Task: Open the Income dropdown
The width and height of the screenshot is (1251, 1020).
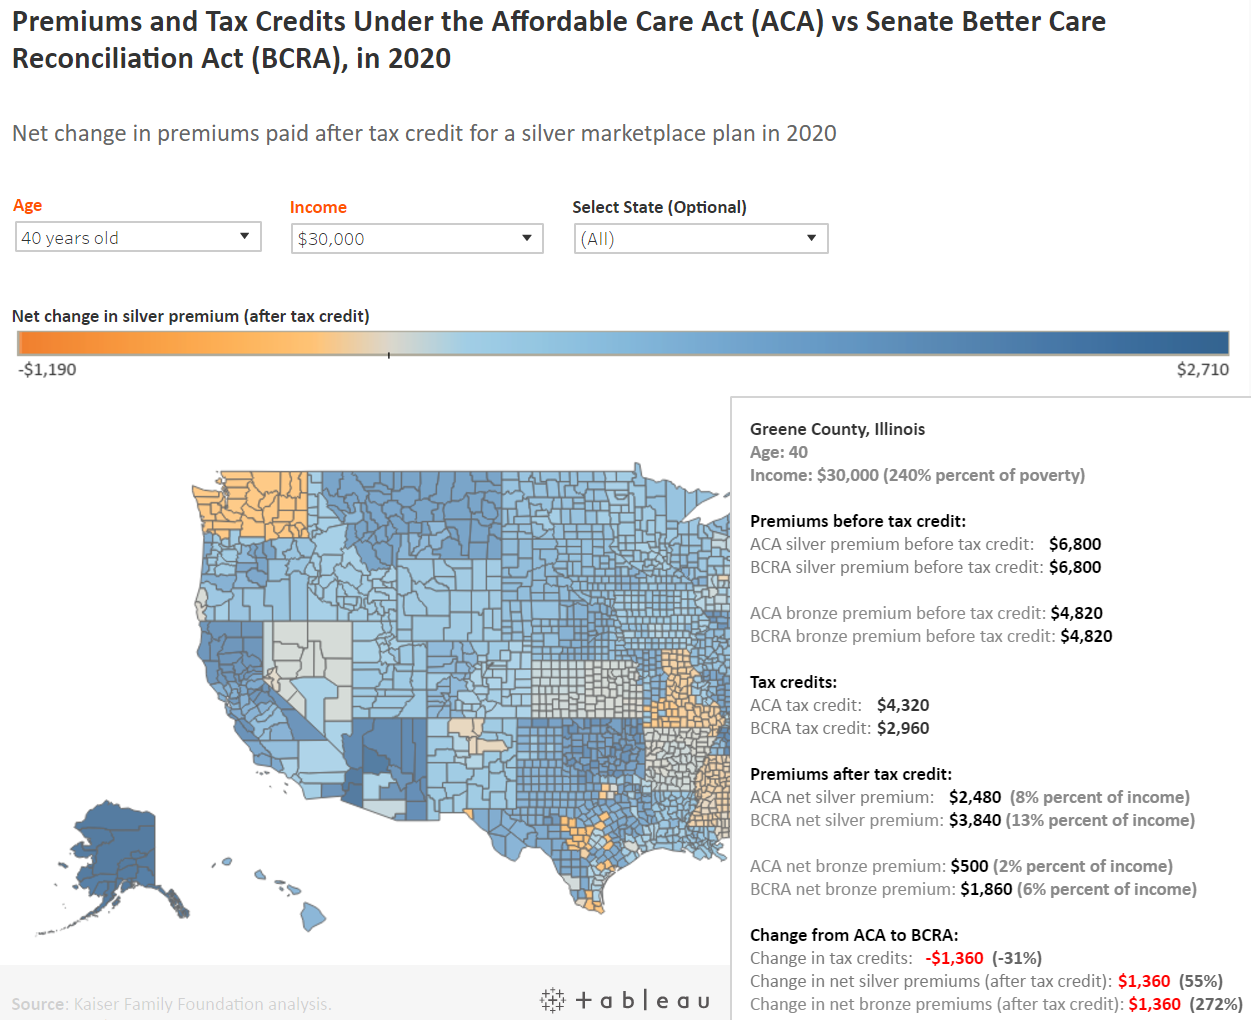Action: pyautogui.click(x=416, y=238)
